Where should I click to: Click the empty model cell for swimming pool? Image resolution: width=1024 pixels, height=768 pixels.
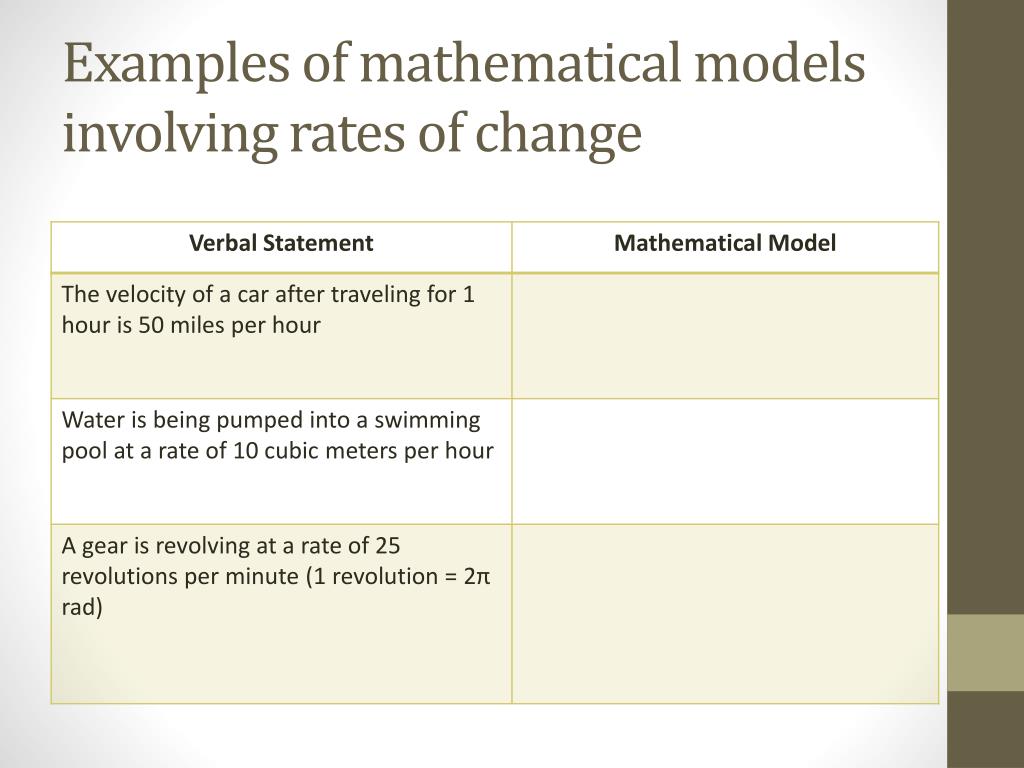click(725, 461)
